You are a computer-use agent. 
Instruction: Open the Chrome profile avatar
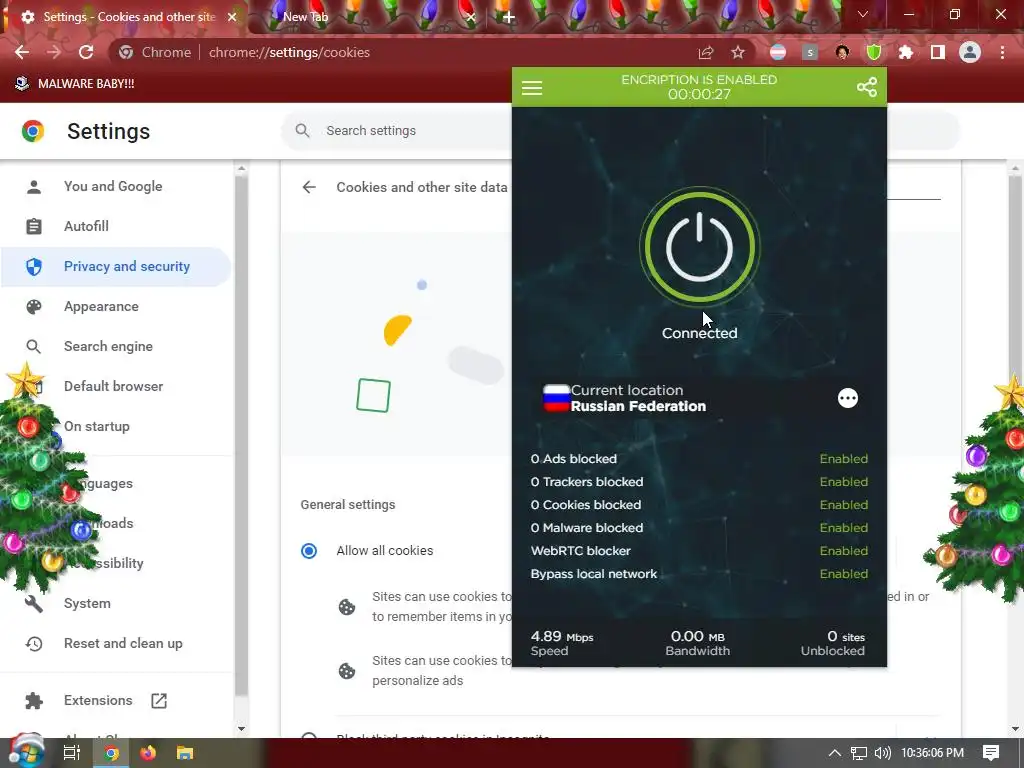tap(970, 52)
